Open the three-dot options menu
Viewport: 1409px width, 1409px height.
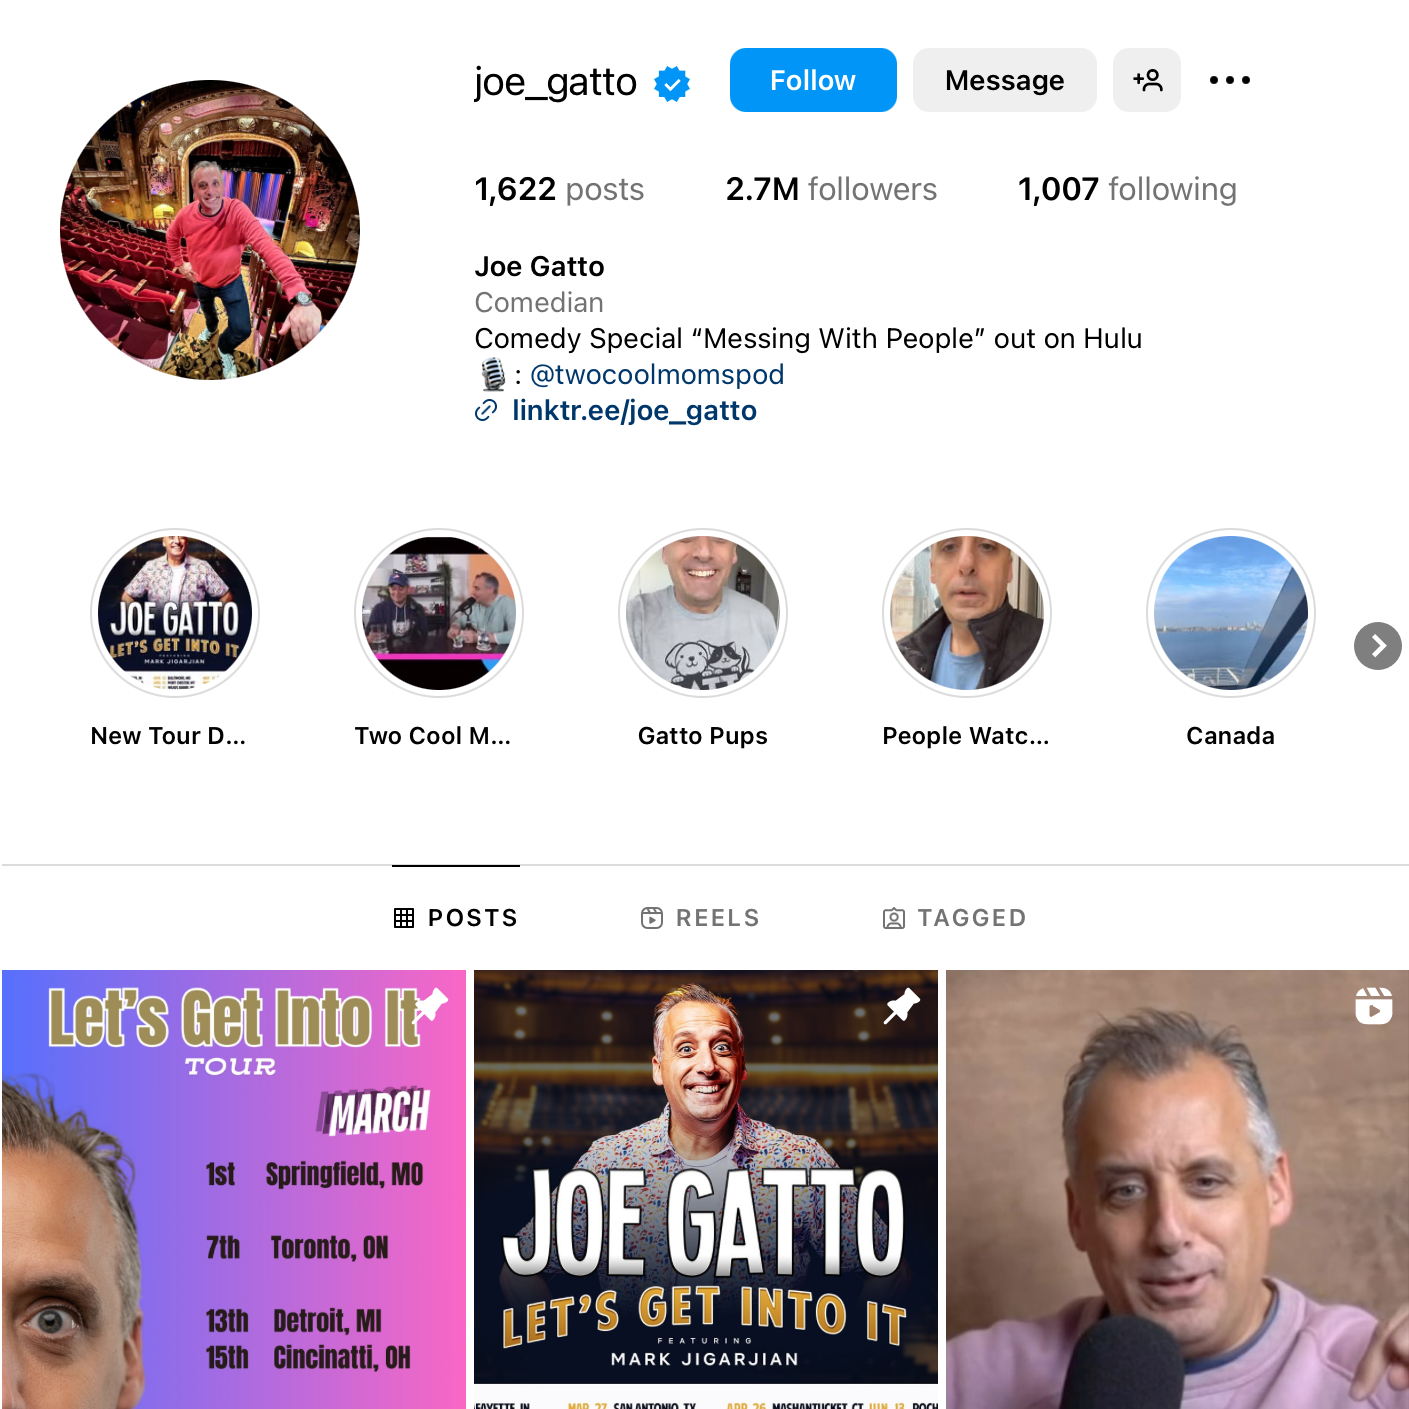(1229, 80)
